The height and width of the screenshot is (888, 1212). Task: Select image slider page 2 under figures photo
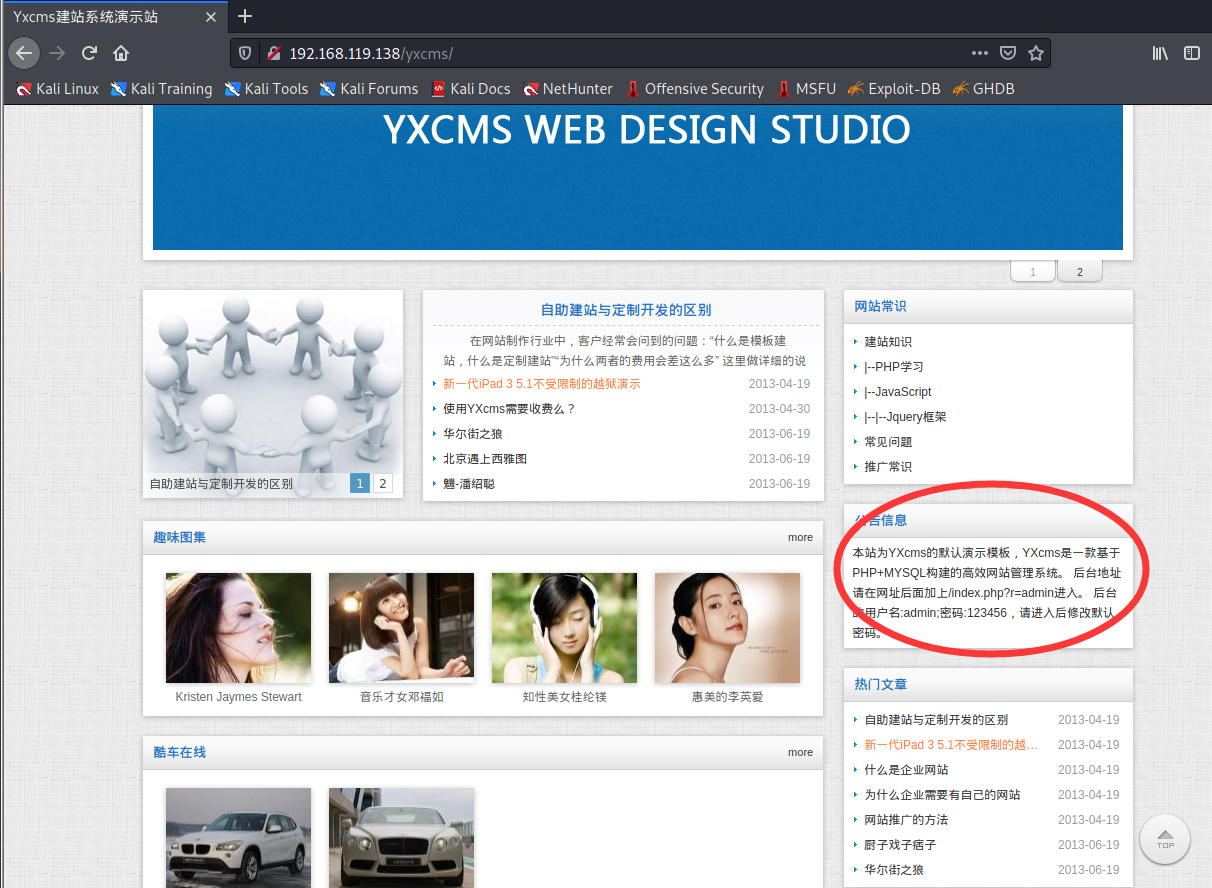(x=383, y=484)
